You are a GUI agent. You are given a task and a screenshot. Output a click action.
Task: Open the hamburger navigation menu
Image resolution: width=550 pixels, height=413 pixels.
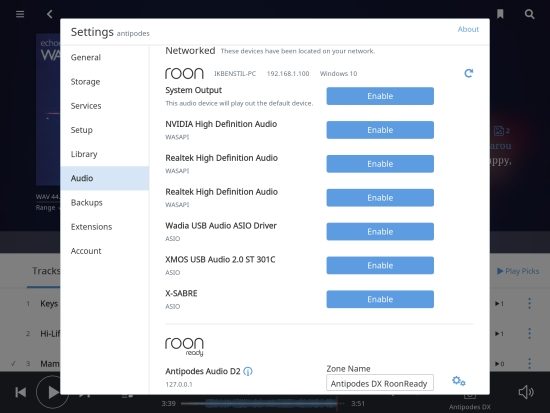tap(20, 14)
